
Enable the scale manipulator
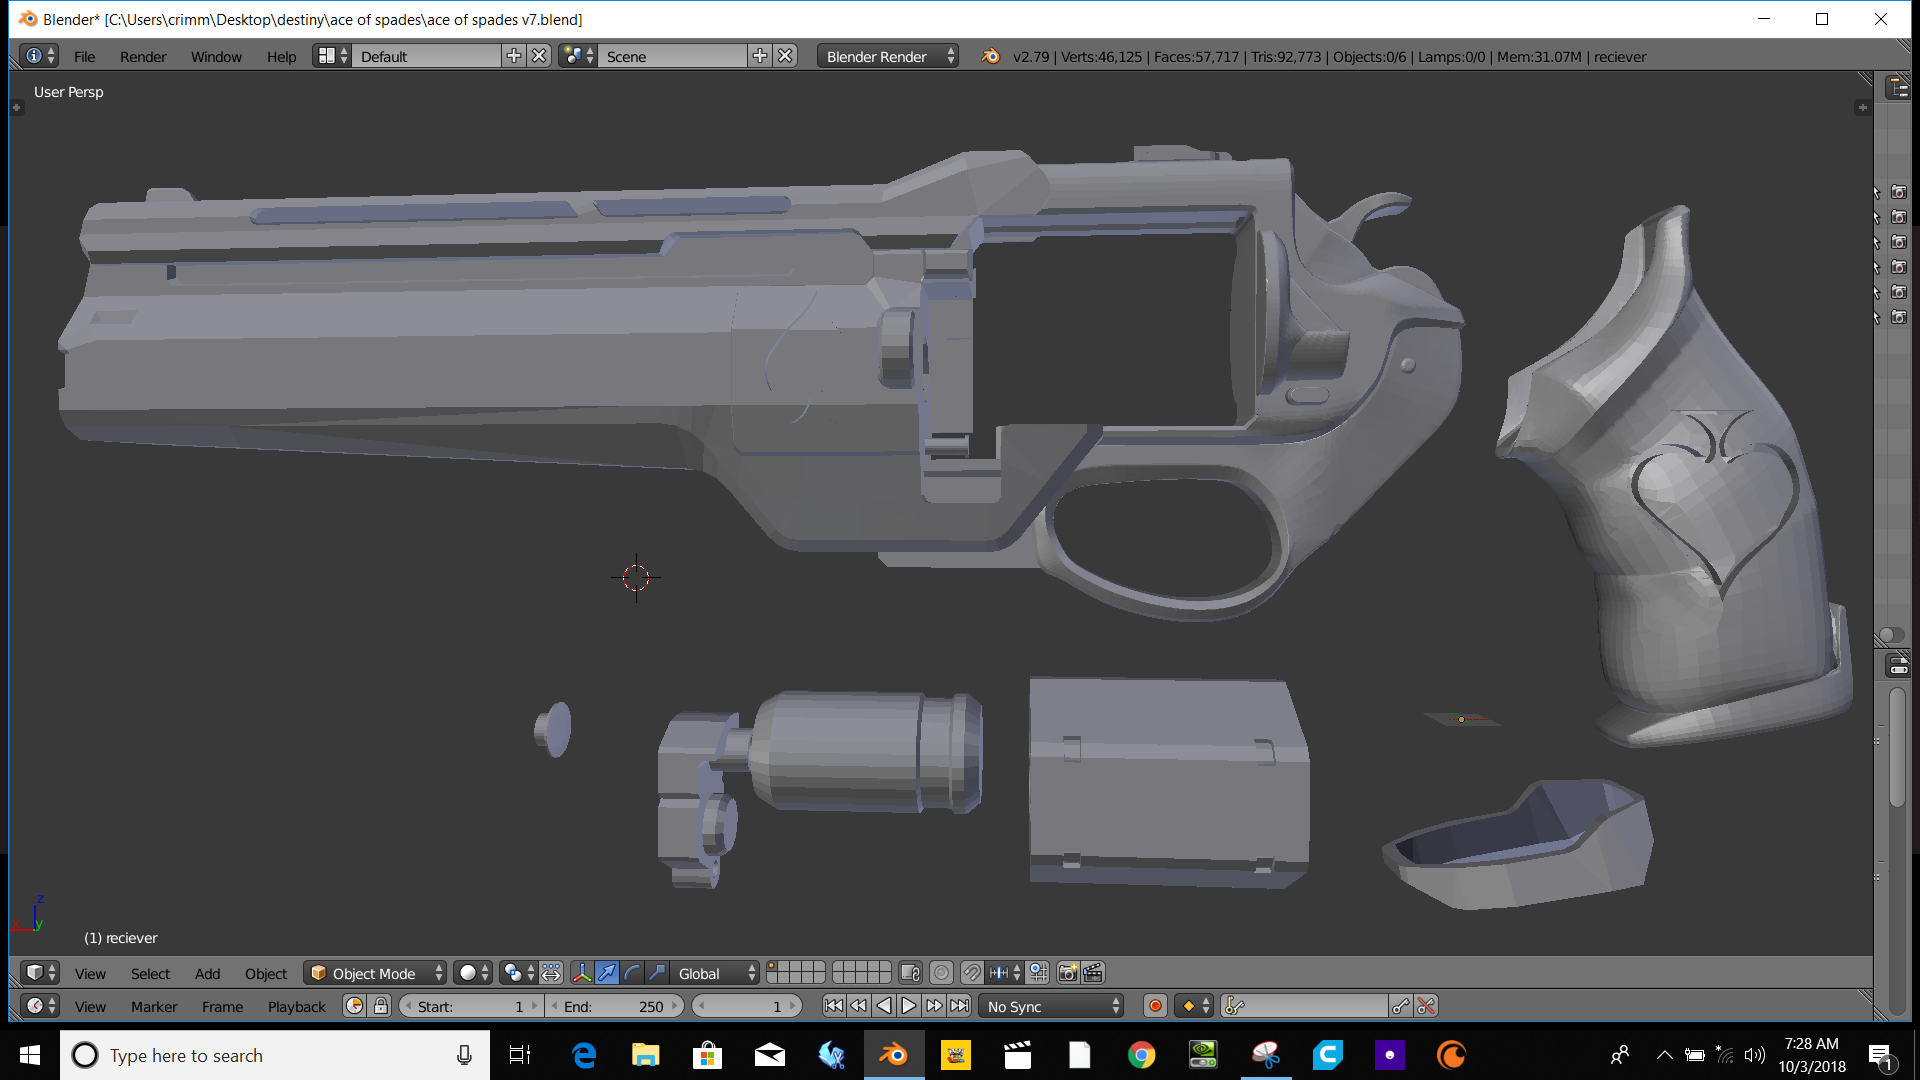click(x=657, y=973)
